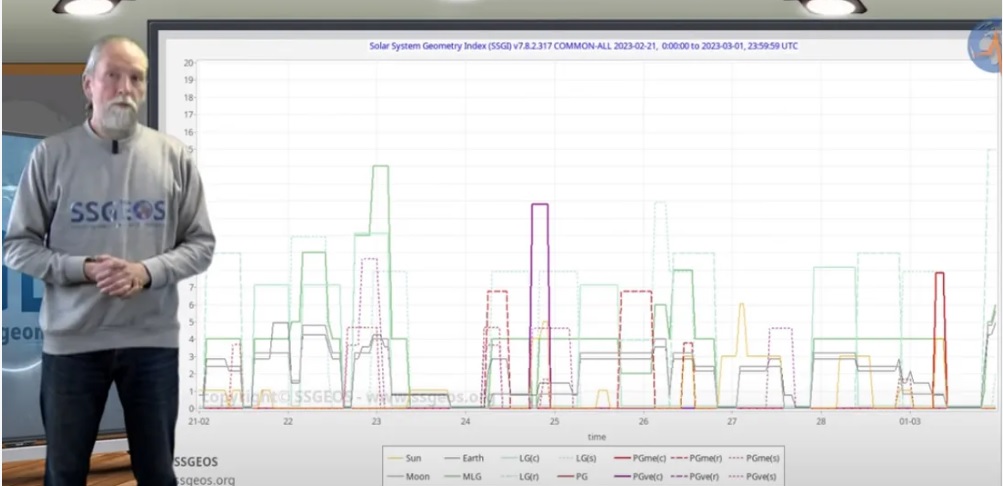Click the PG legend marker
This screenshot has width=1003, height=486.
(569, 477)
